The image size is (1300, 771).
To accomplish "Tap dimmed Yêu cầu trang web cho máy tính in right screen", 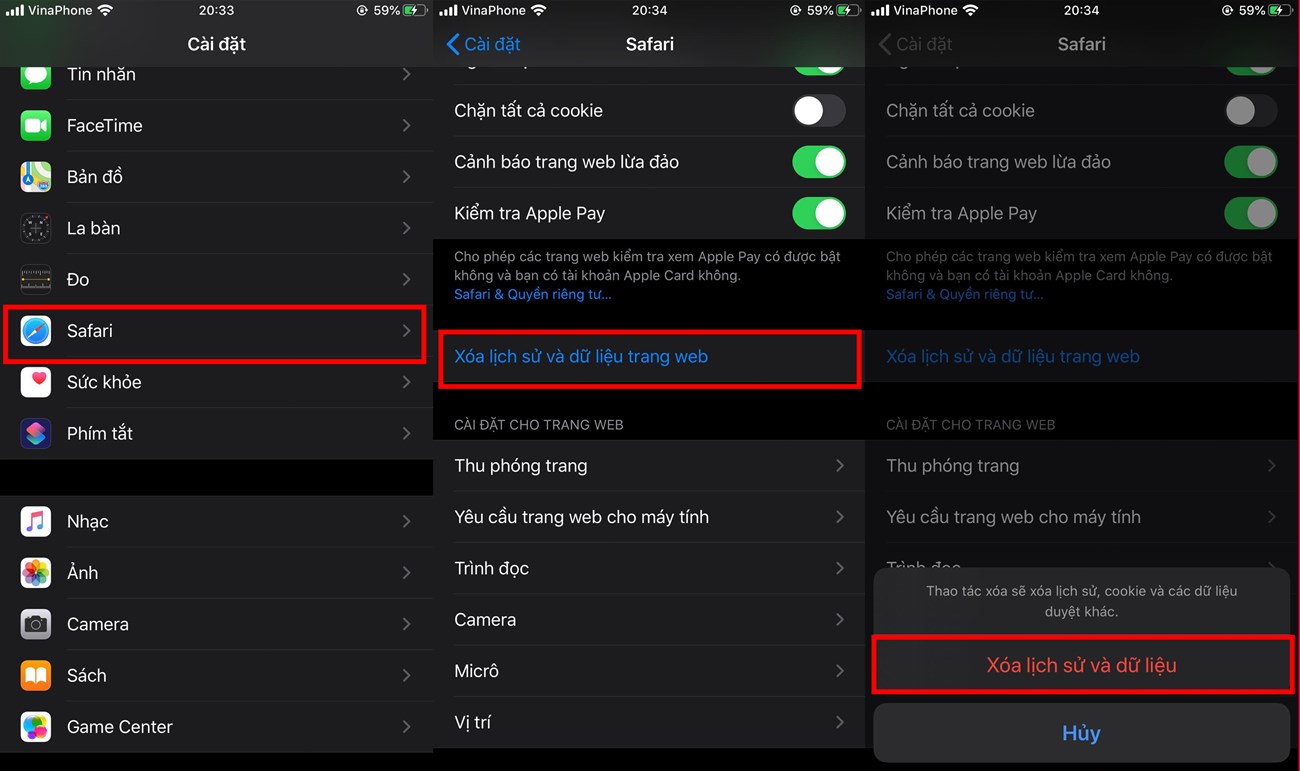I will point(1082,517).
